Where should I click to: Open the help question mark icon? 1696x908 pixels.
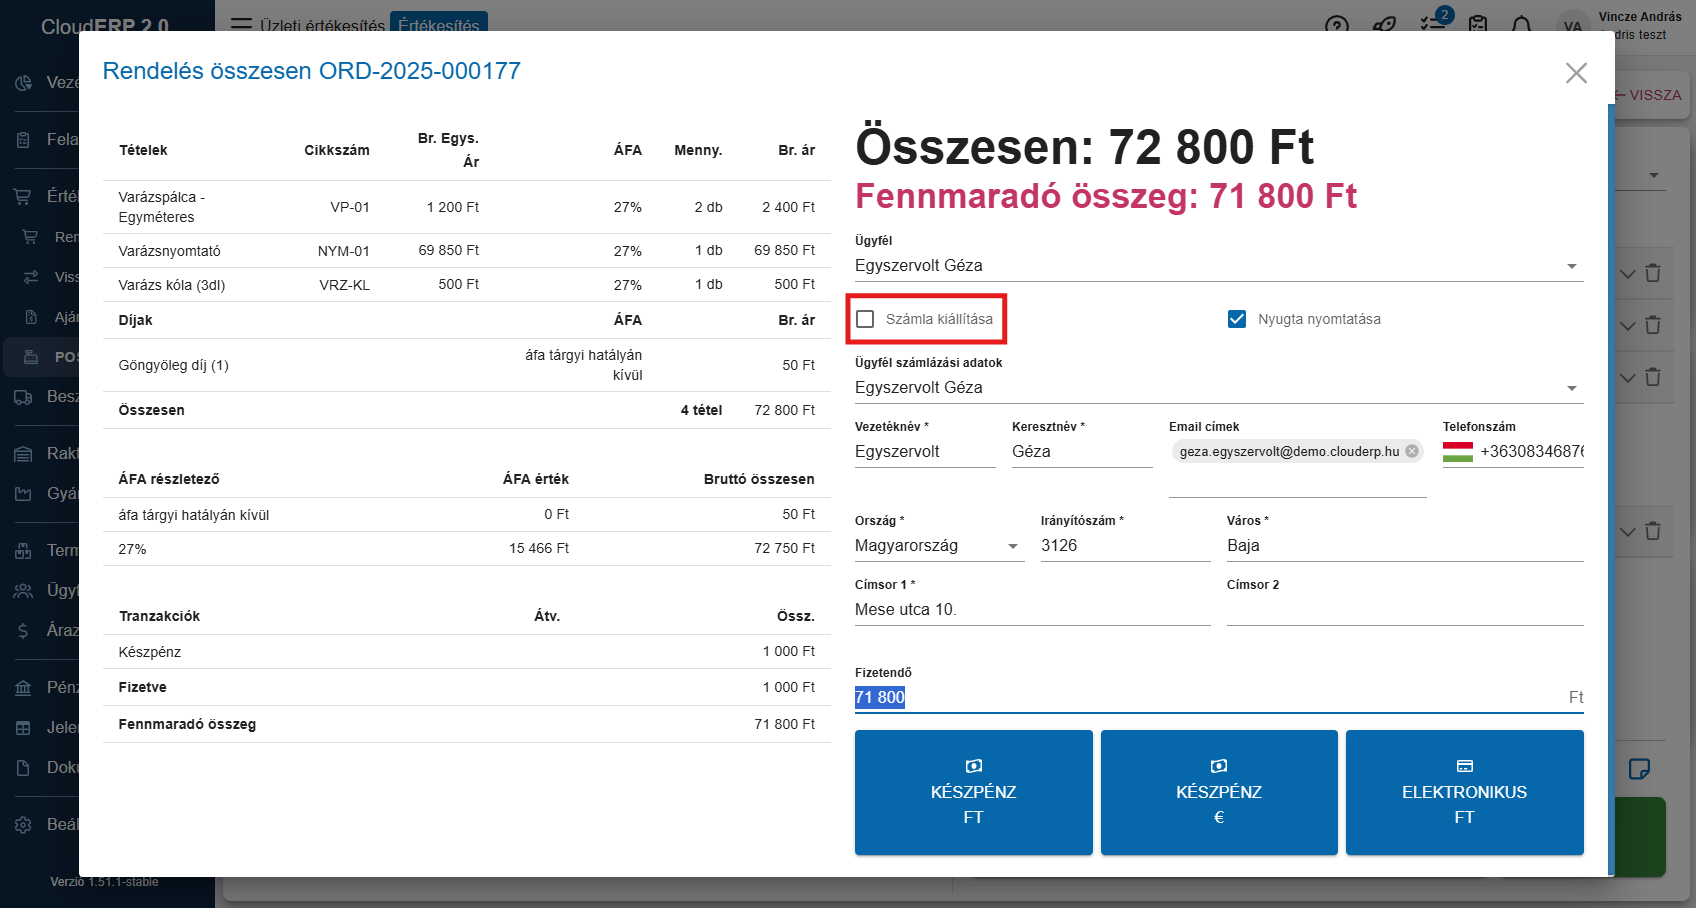1336,25
